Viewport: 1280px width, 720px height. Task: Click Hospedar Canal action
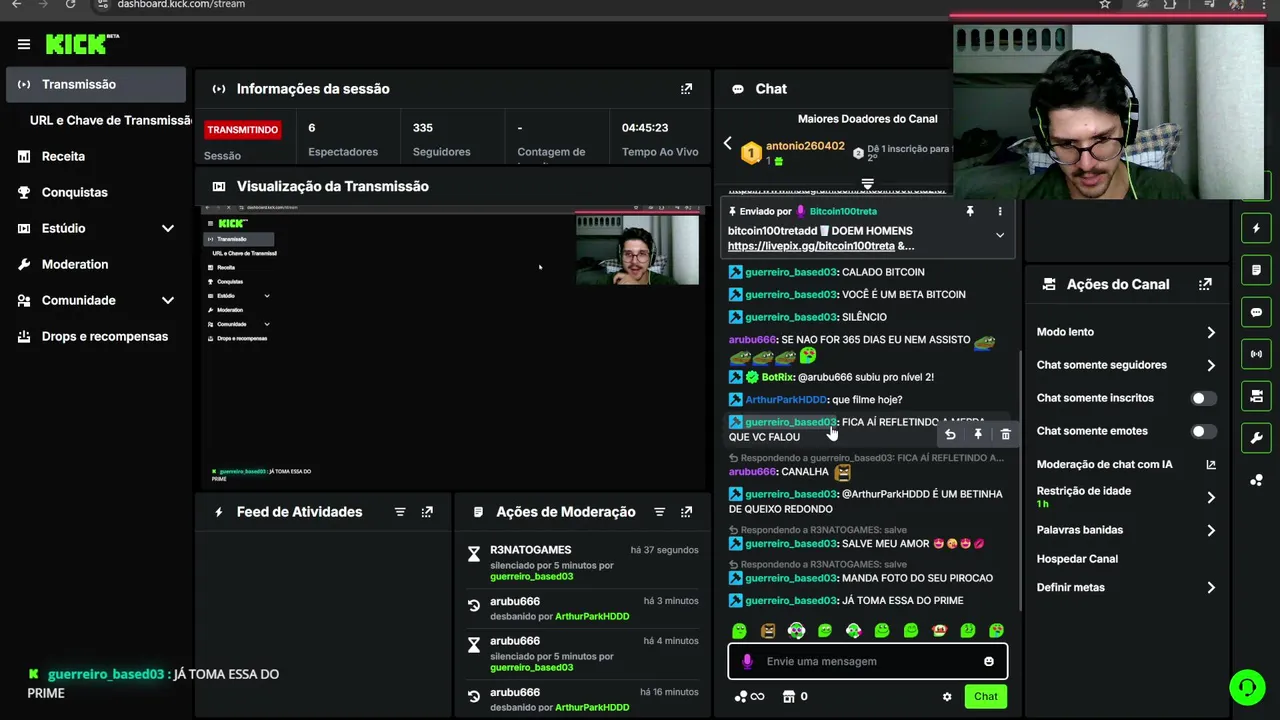pos(1077,559)
